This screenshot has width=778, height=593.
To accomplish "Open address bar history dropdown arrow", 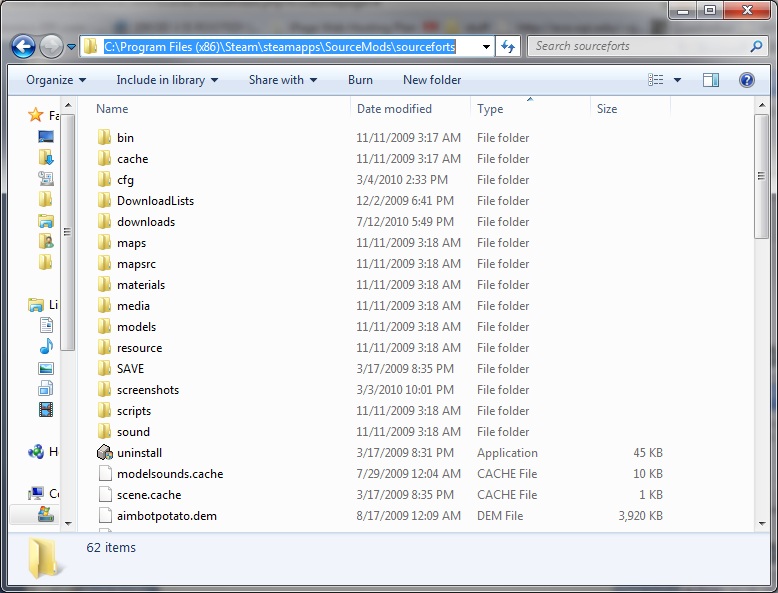I will click(x=486, y=46).
